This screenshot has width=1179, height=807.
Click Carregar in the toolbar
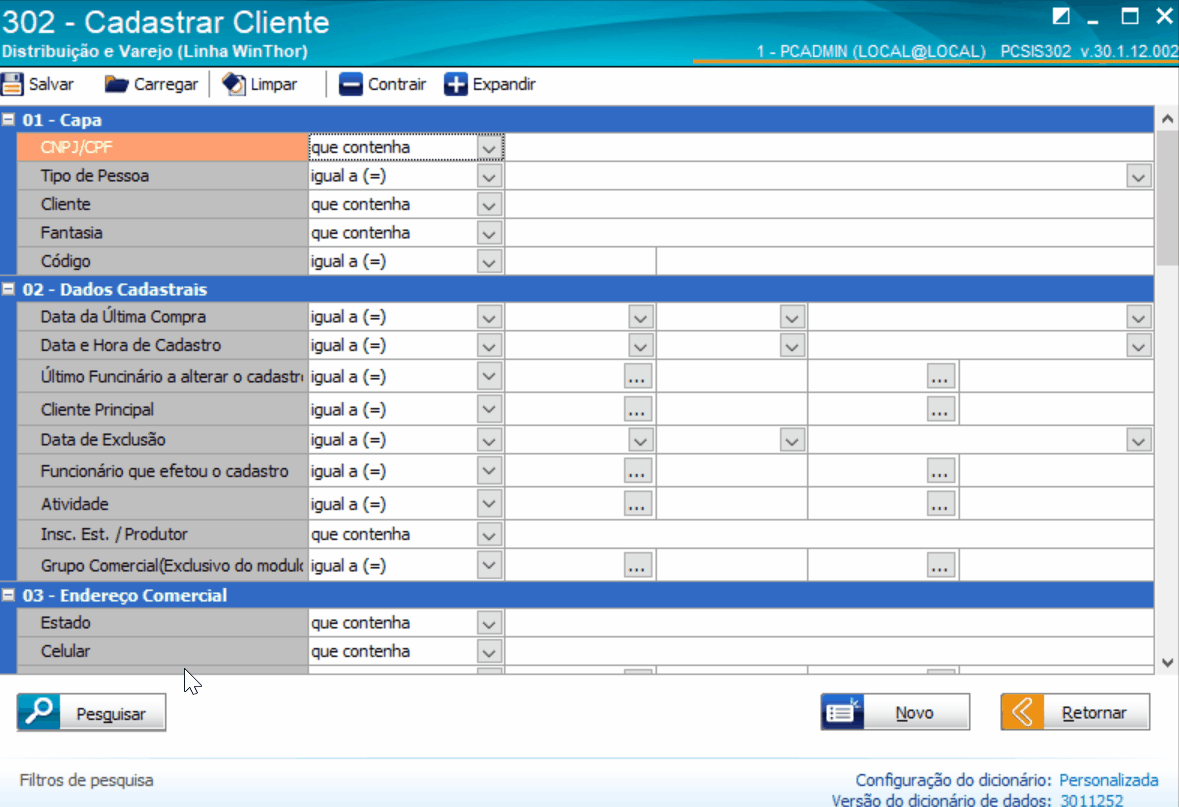tap(151, 84)
